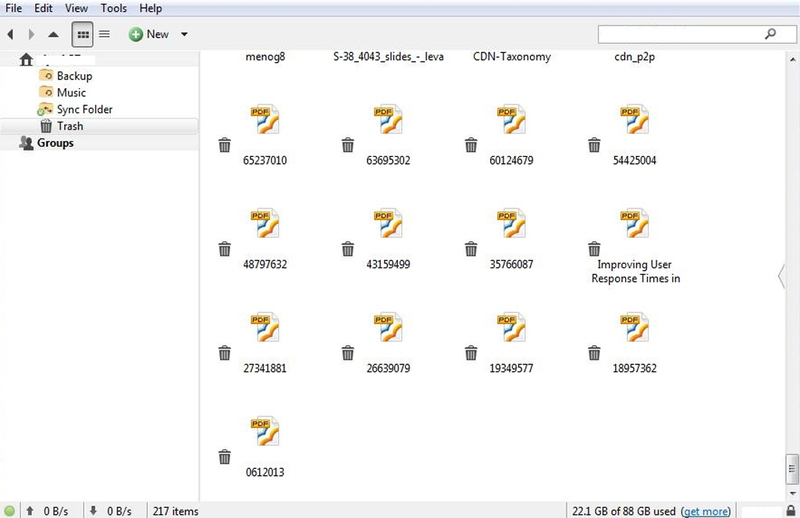Click the download speed arrow icon
Viewport: 800px width, 518px height.
[93, 510]
